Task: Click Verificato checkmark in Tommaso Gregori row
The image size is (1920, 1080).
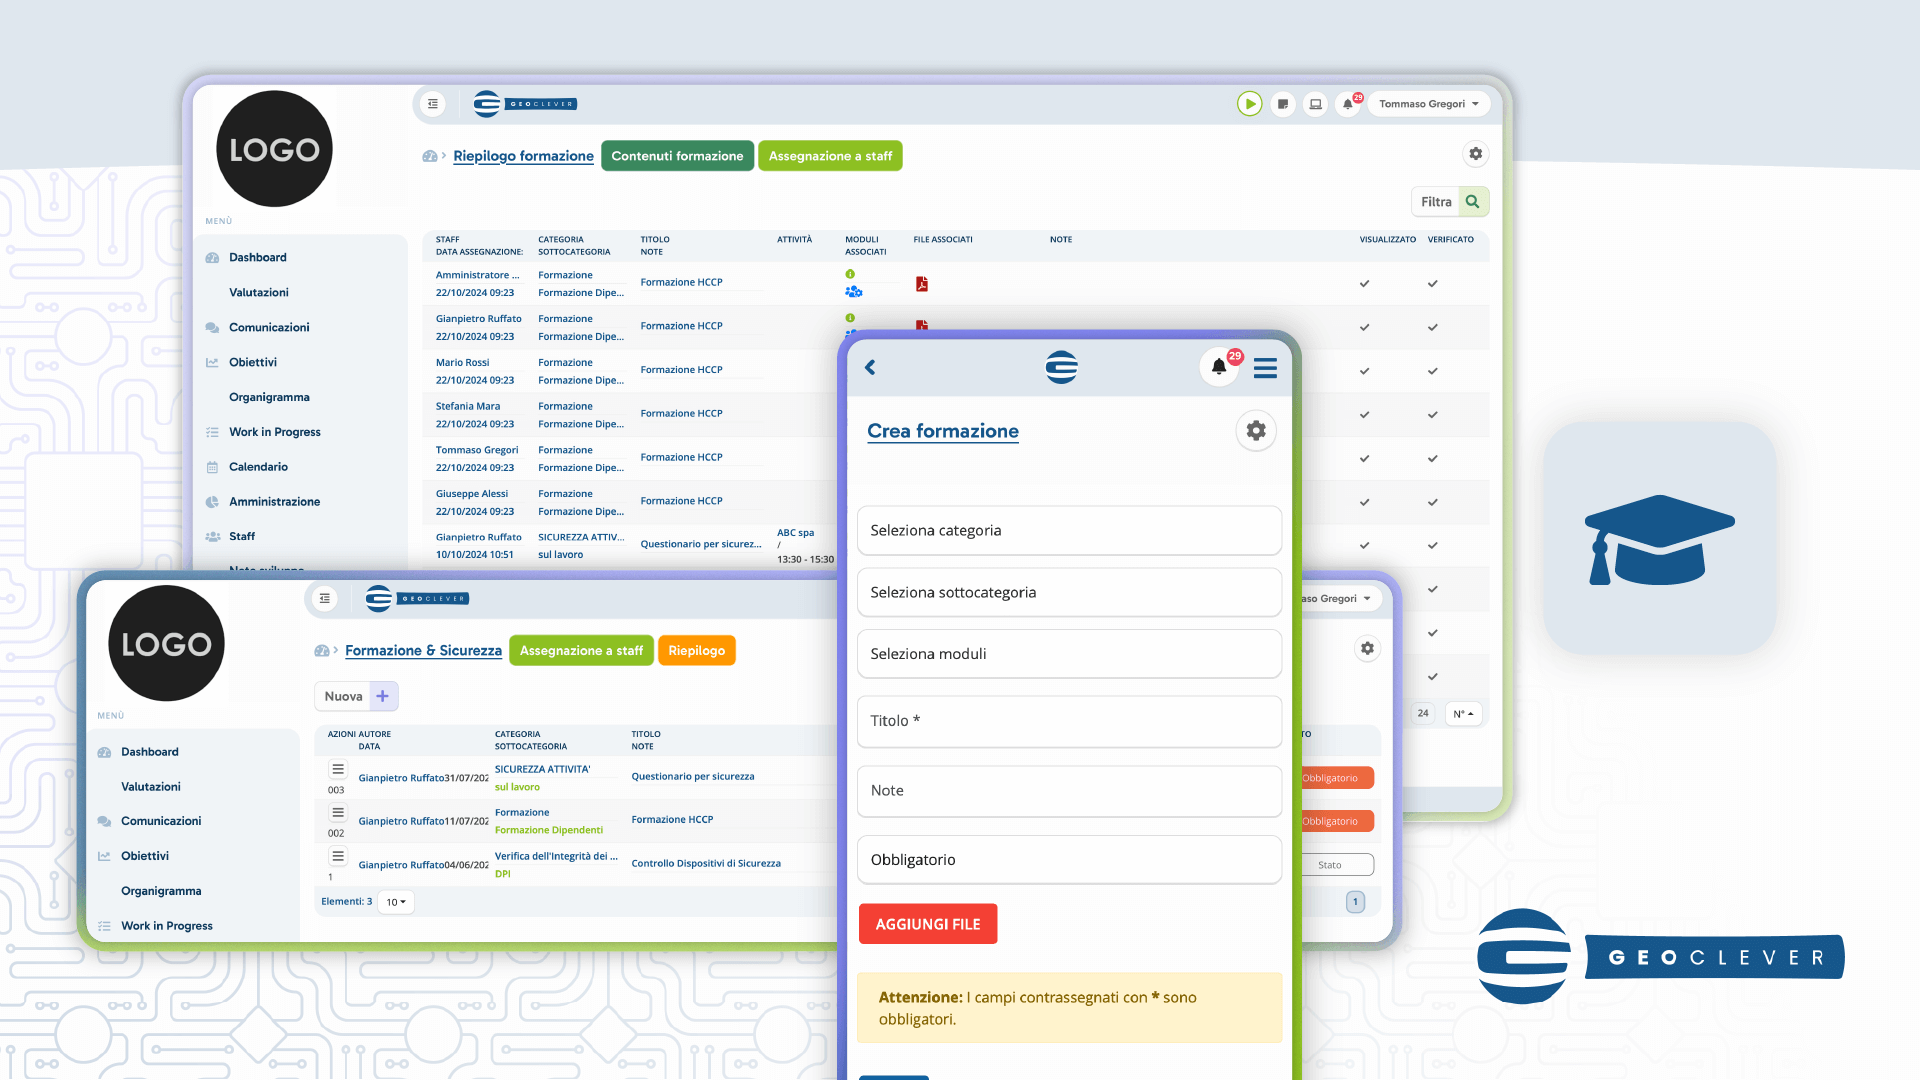Action: click(x=1432, y=459)
